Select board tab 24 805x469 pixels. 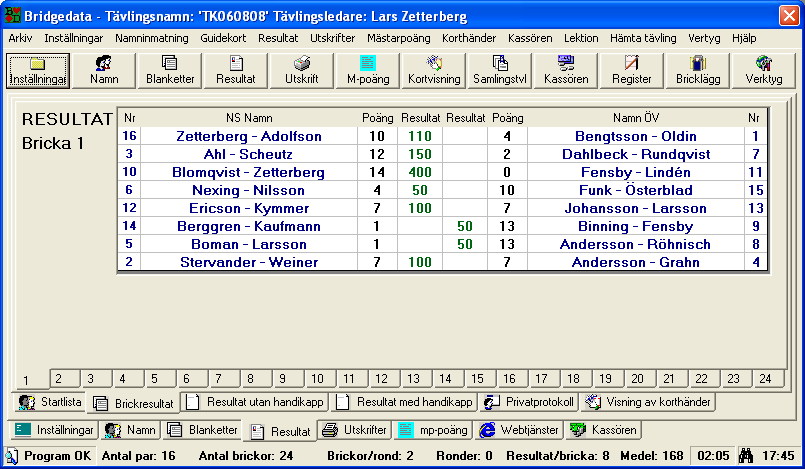[x=764, y=379]
